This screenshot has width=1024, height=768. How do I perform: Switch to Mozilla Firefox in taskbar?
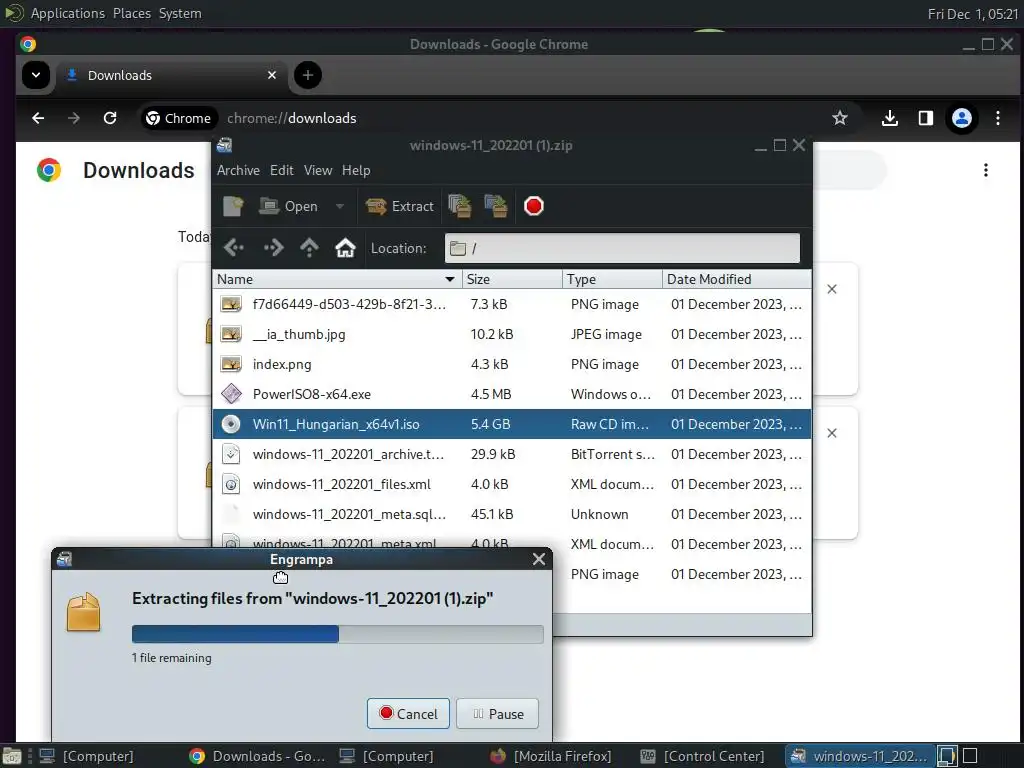coord(552,756)
